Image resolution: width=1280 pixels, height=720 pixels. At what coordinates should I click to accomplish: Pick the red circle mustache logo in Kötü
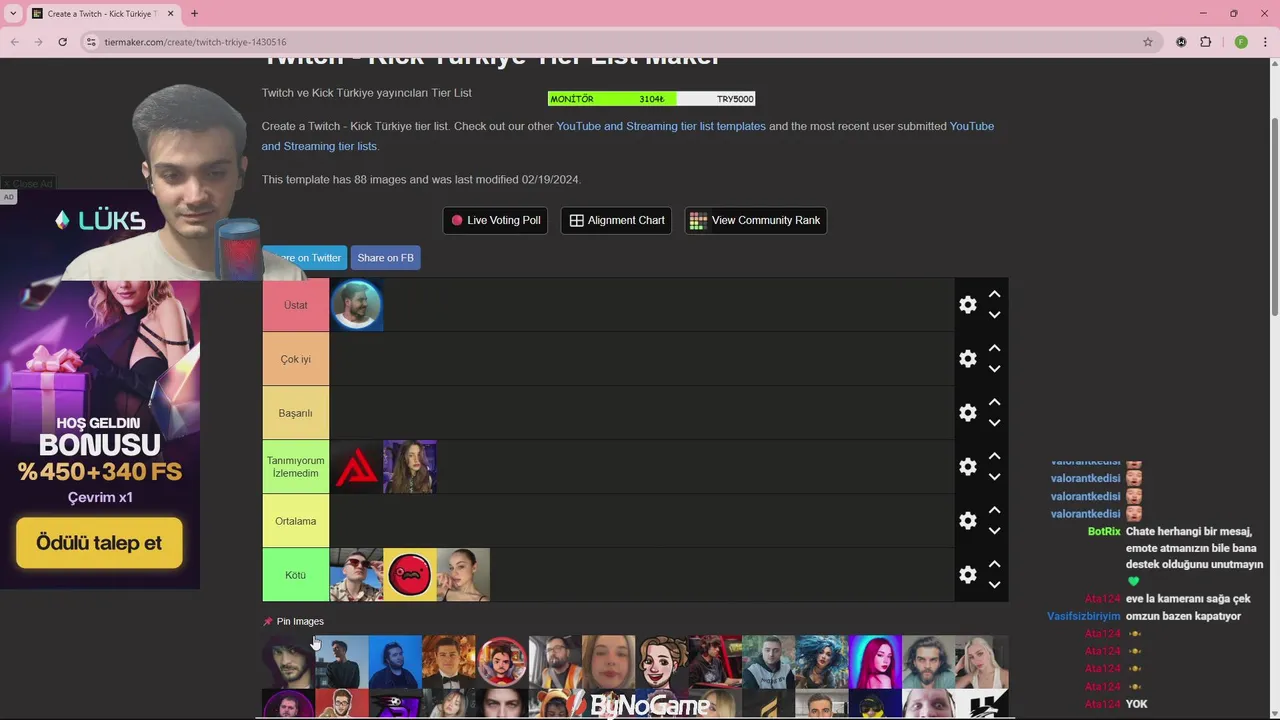point(410,575)
